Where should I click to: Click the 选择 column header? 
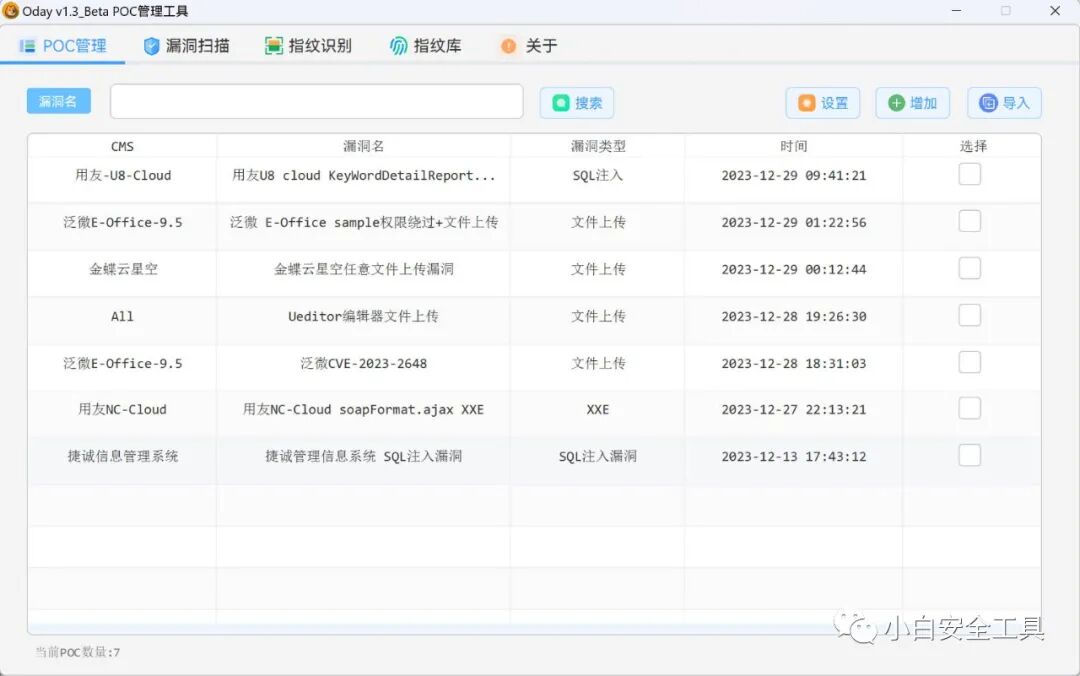(973, 146)
